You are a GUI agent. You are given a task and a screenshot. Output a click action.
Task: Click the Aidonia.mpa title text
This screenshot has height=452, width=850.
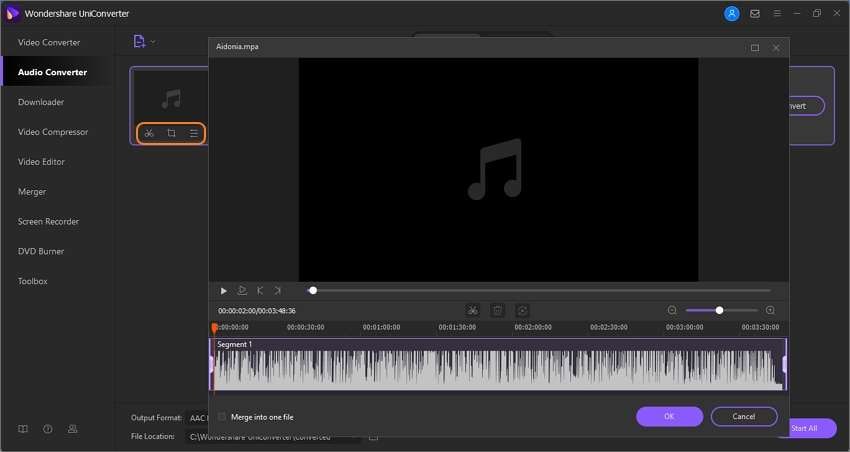click(x=237, y=47)
